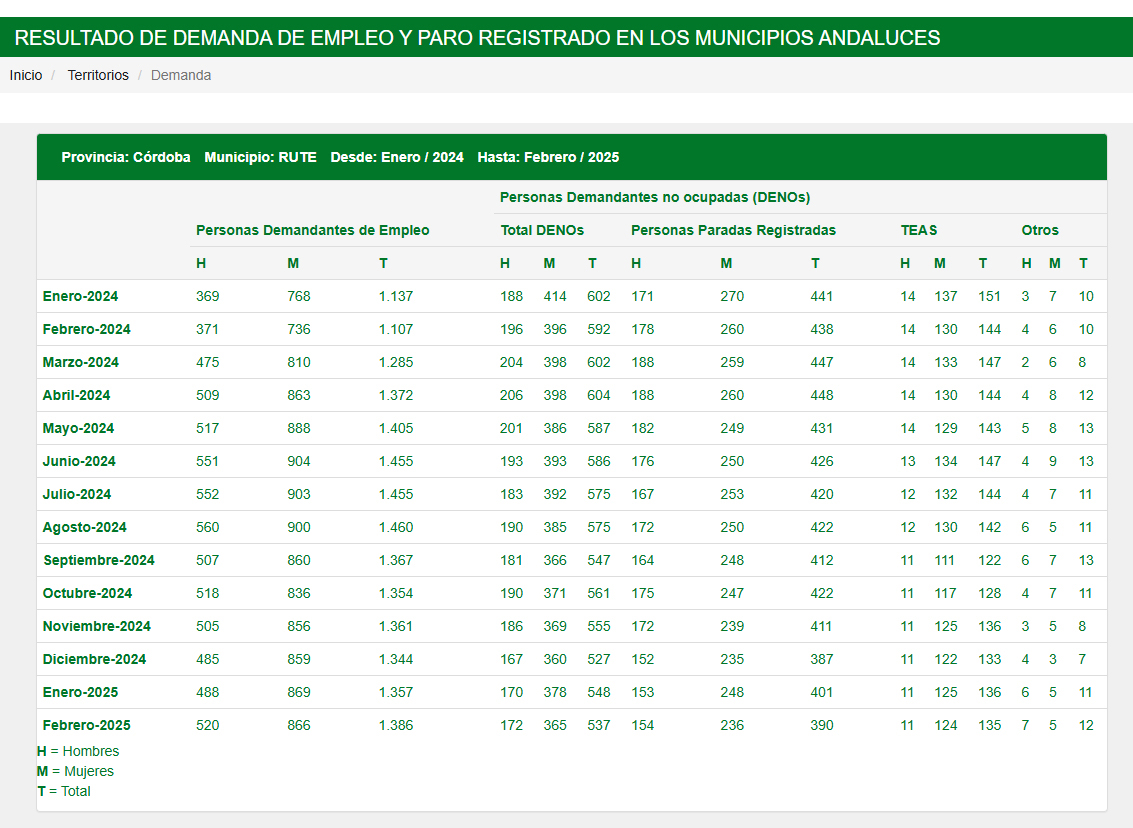Image resolution: width=1133 pixels, height=828 pixels.
Task: Click the Febrero-2025 row label
Action: coord(86,725)
